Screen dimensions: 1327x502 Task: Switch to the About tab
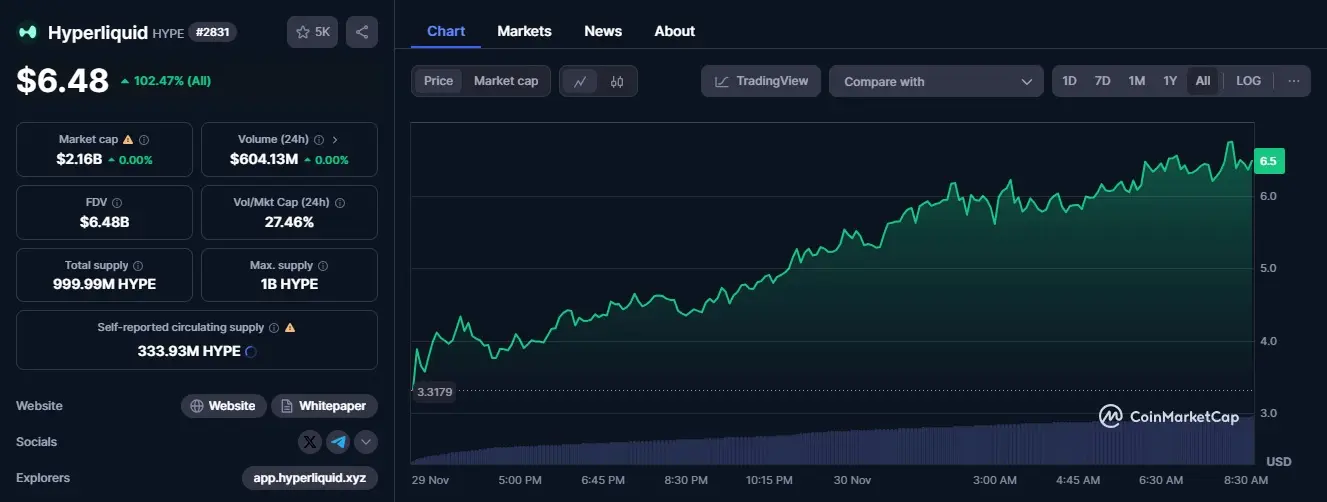click(675, 31)
